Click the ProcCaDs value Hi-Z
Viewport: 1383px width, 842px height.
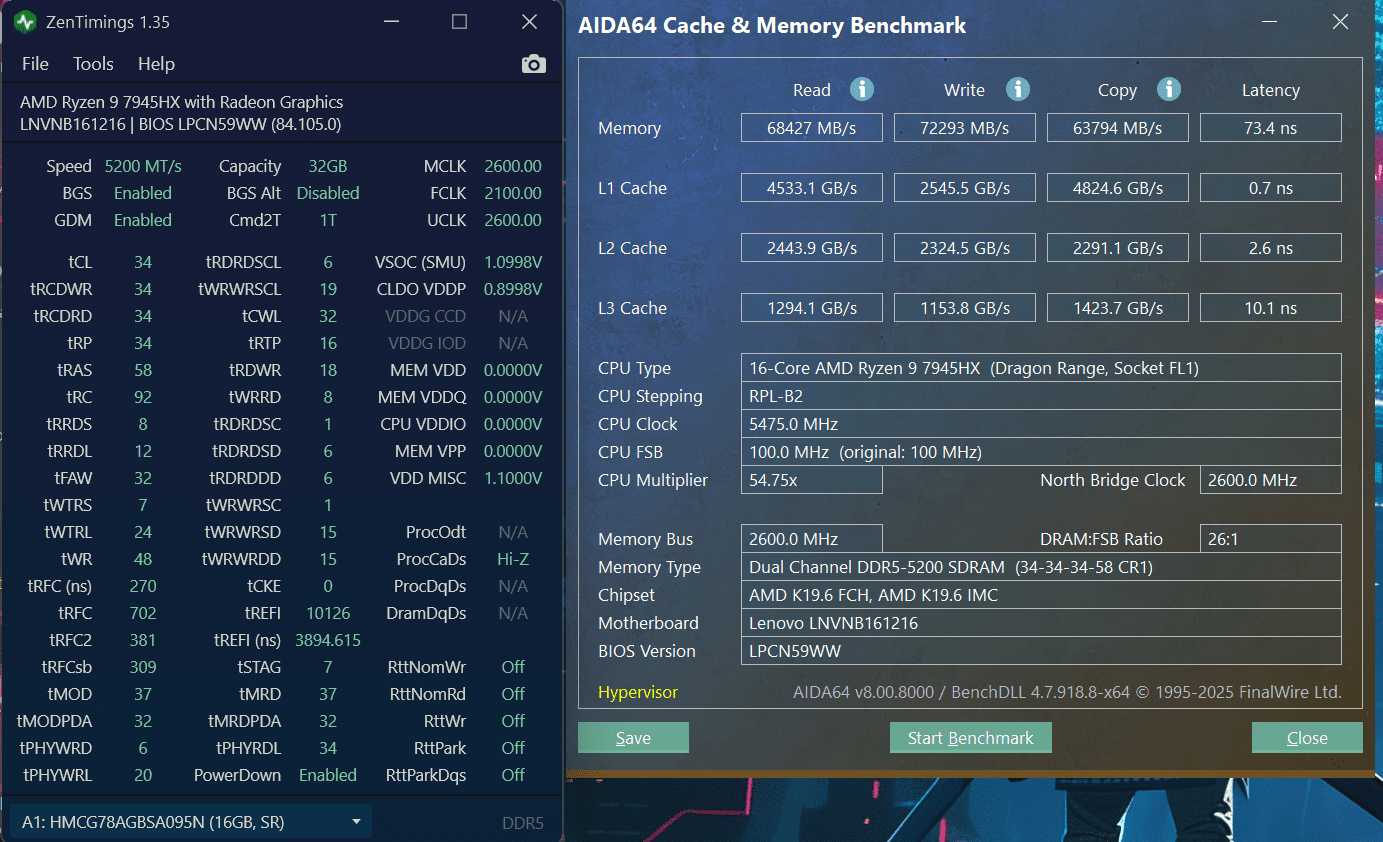513,559
